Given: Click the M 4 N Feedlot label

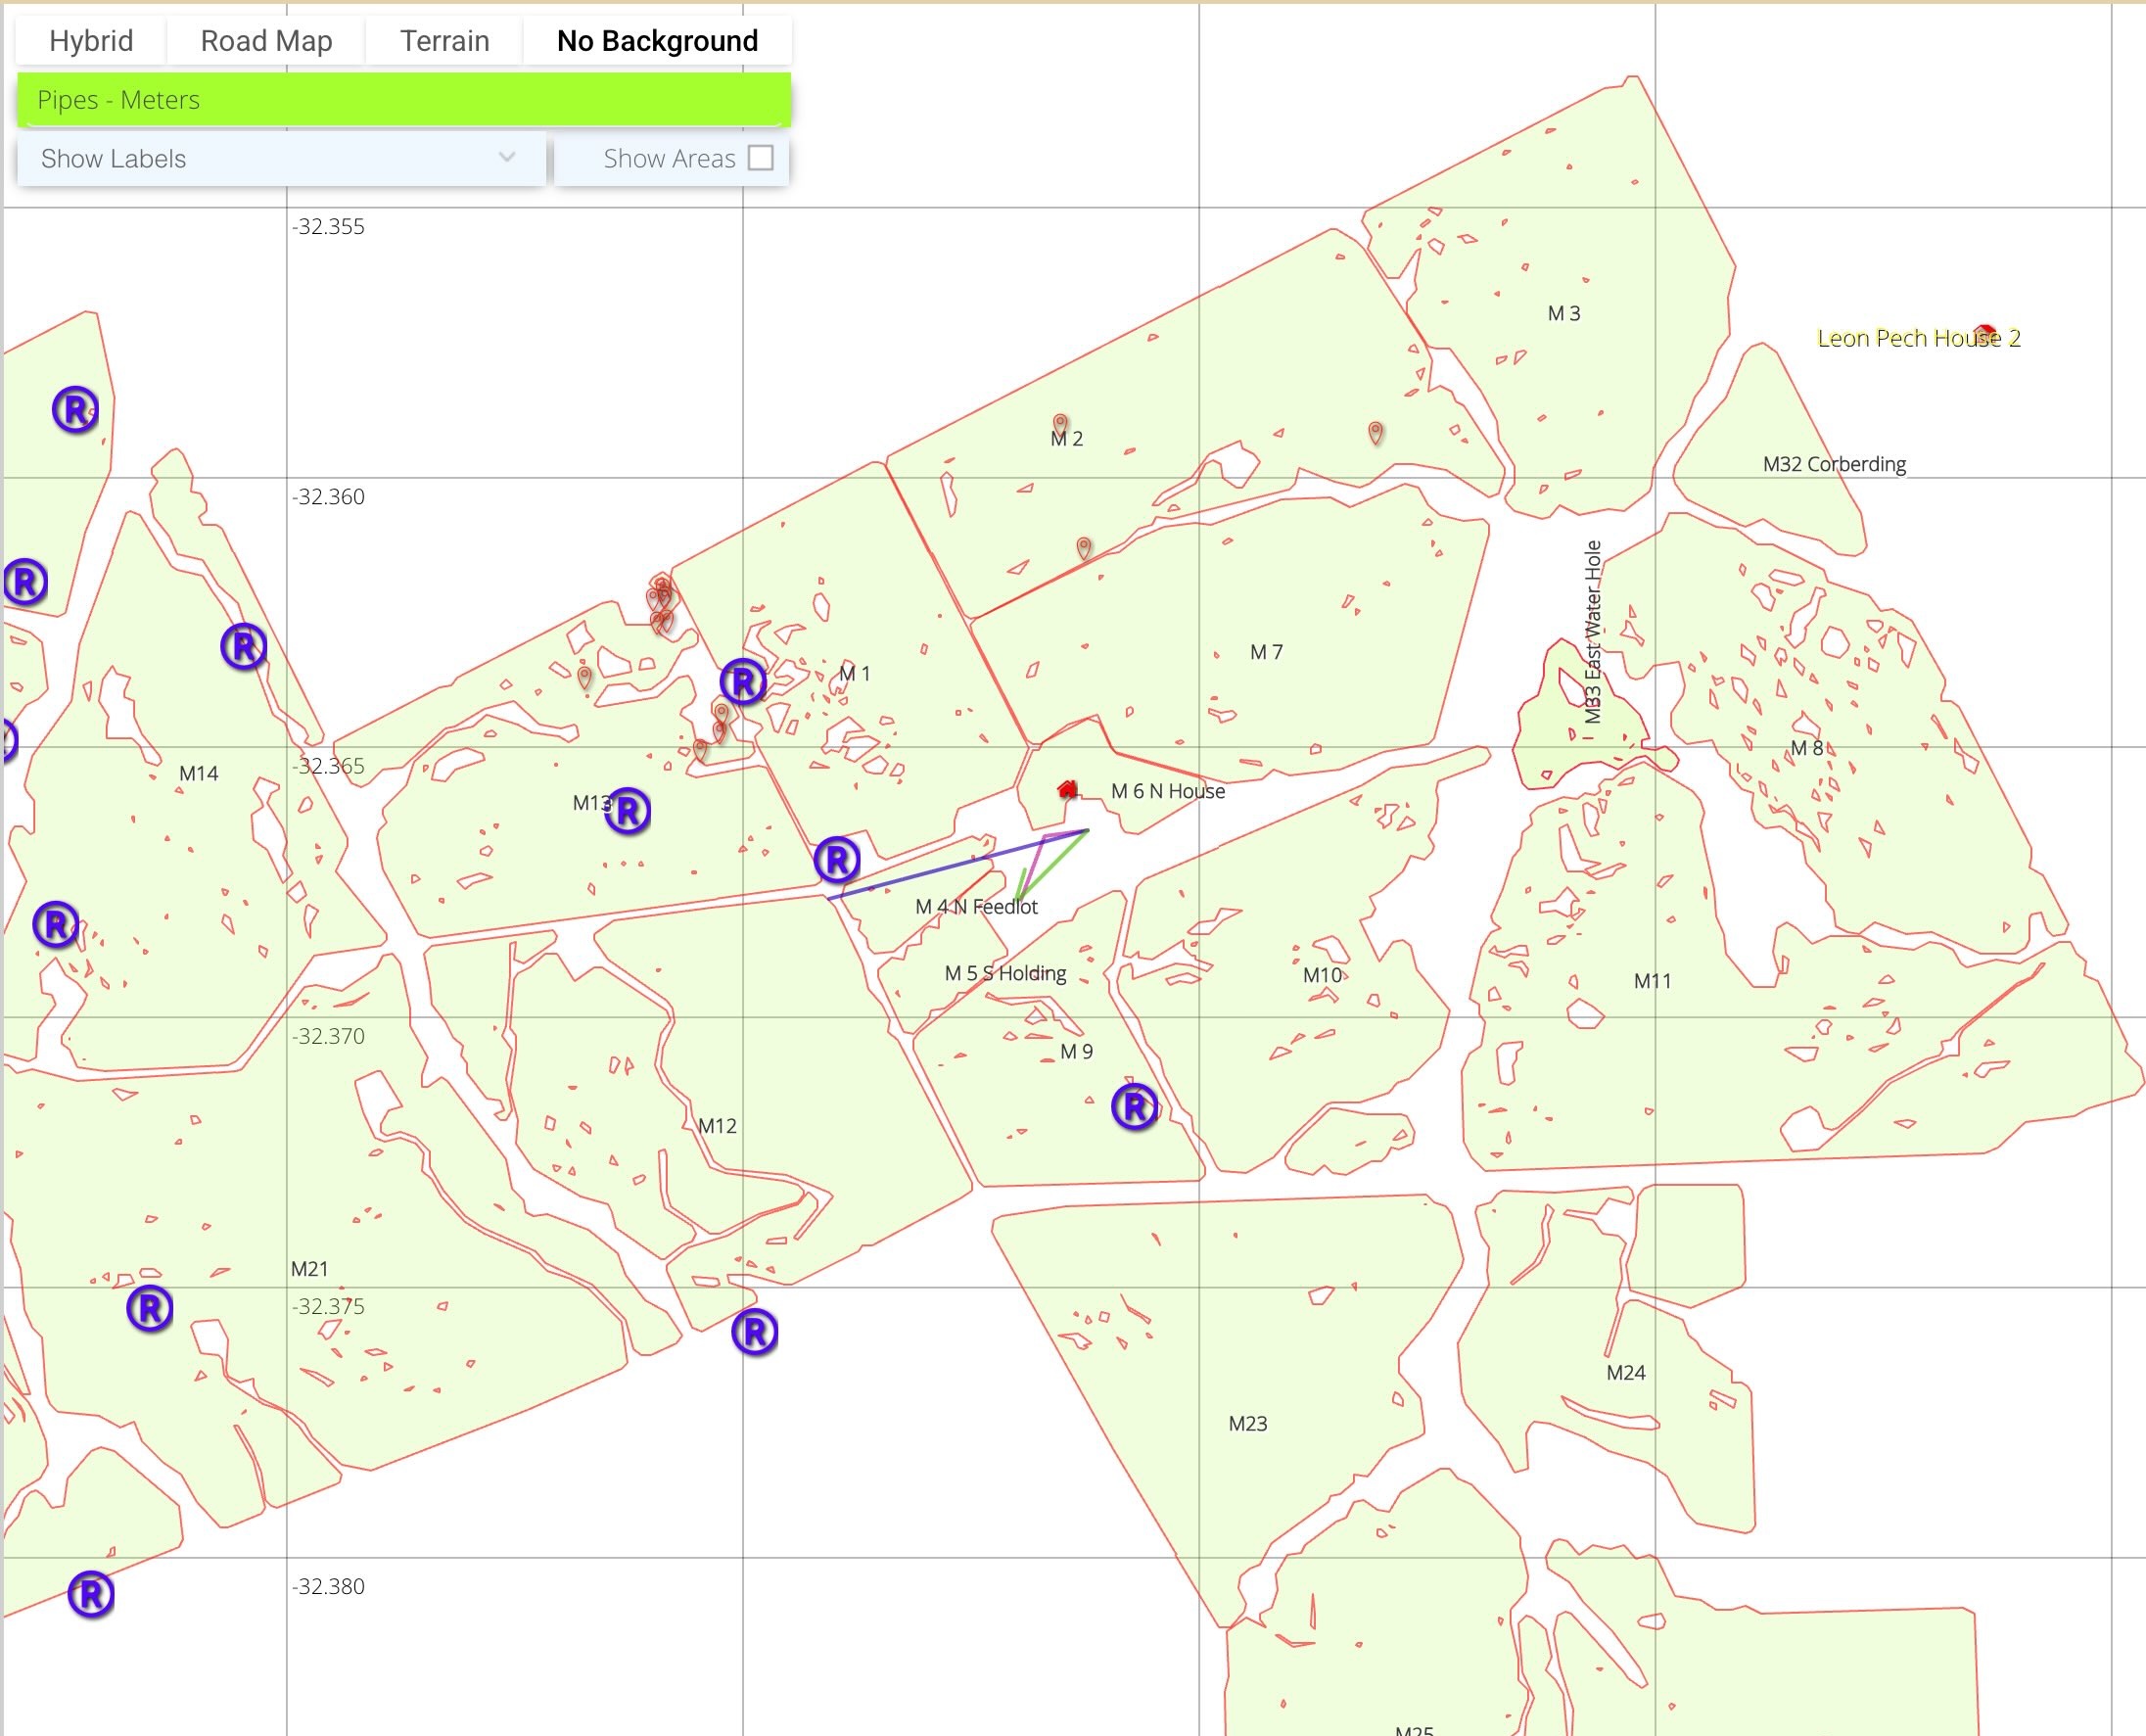Looking at the screenshot, I should click(x=976, y=907).
